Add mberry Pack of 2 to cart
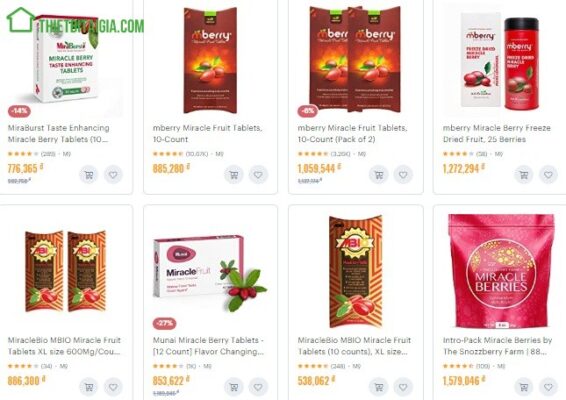The height and width of the screenshot is (400, 566). 379,175
